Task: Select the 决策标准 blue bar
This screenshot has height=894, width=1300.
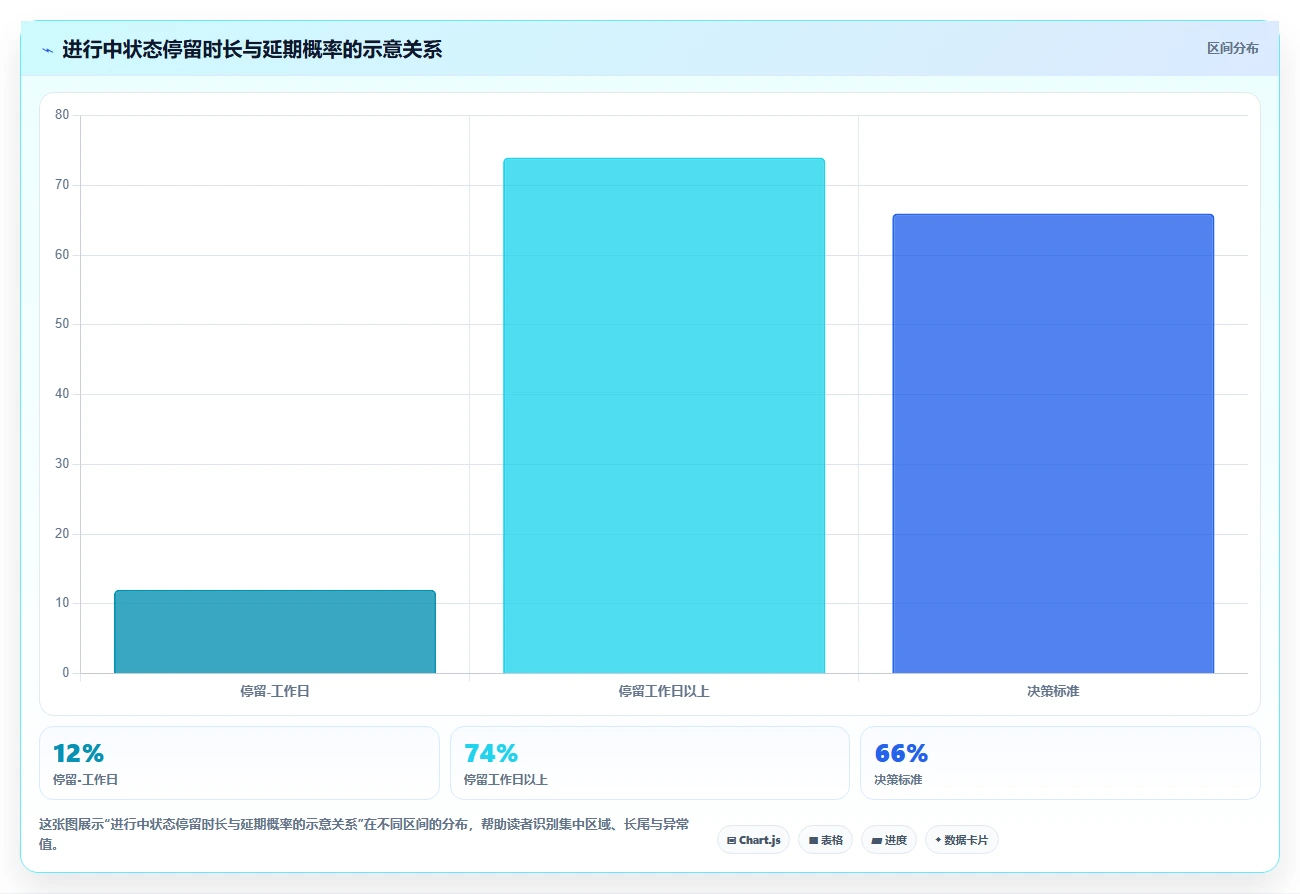Action: pos(1053,444)
